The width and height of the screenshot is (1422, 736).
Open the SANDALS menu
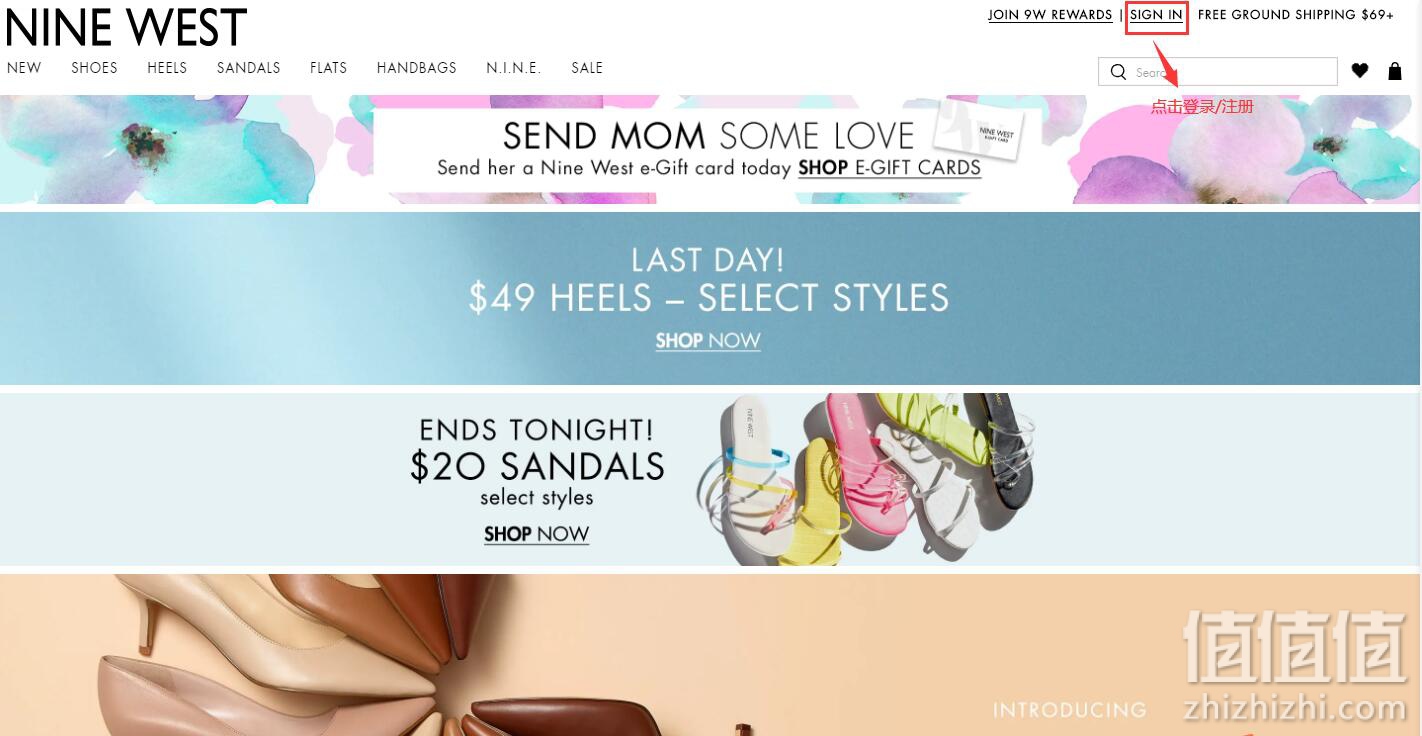tap(248, 68)
